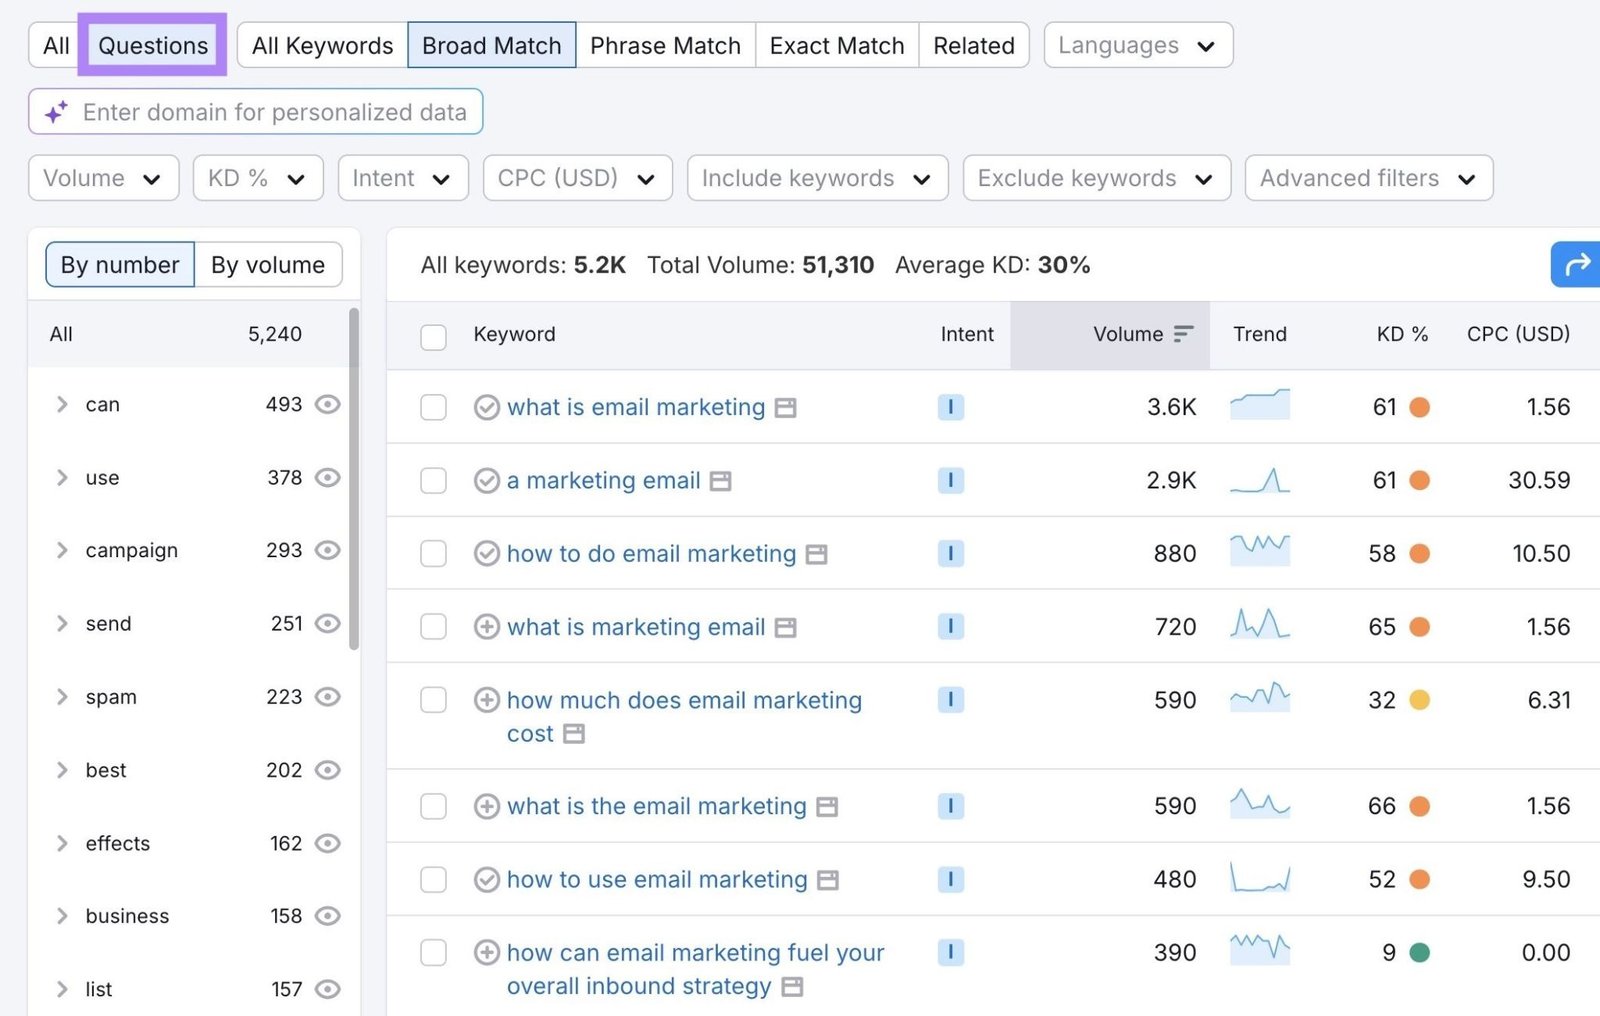The image size is (1600, 1016).
Task: Open the Advanced filters dropdown
Action: [1369, 178]
